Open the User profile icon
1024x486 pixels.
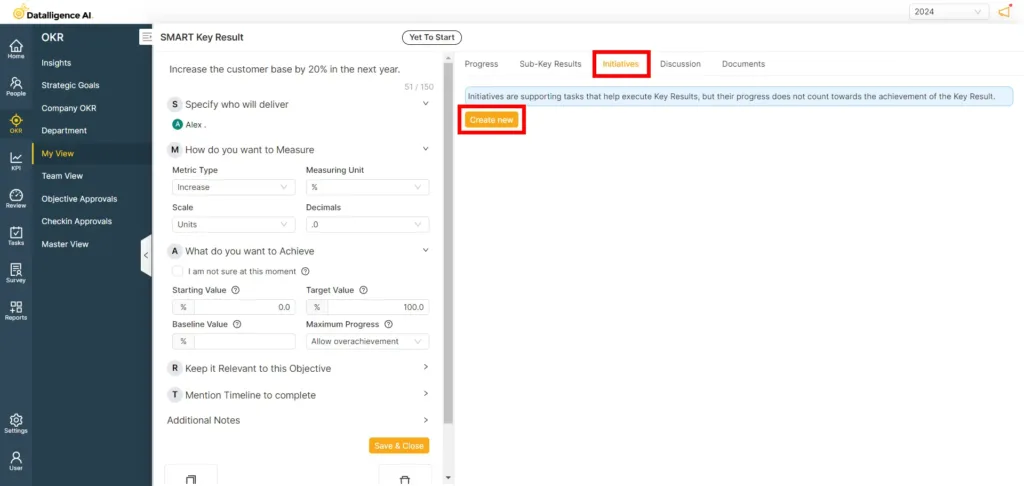pos(16,461)
